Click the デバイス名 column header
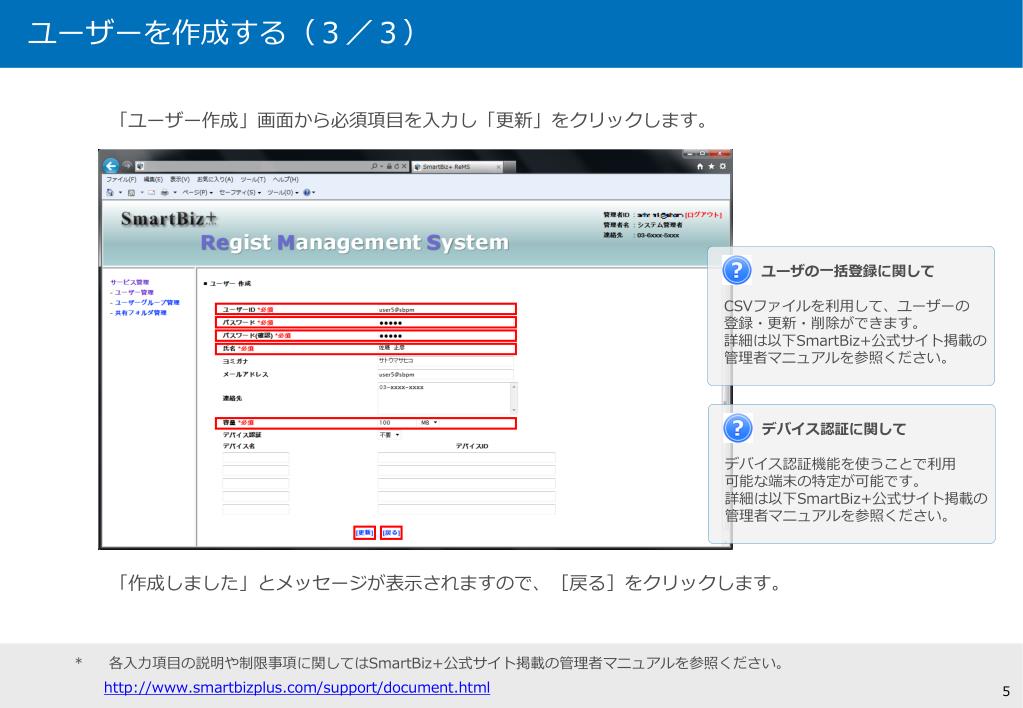 pyautogui.click(x=239, y=446)
